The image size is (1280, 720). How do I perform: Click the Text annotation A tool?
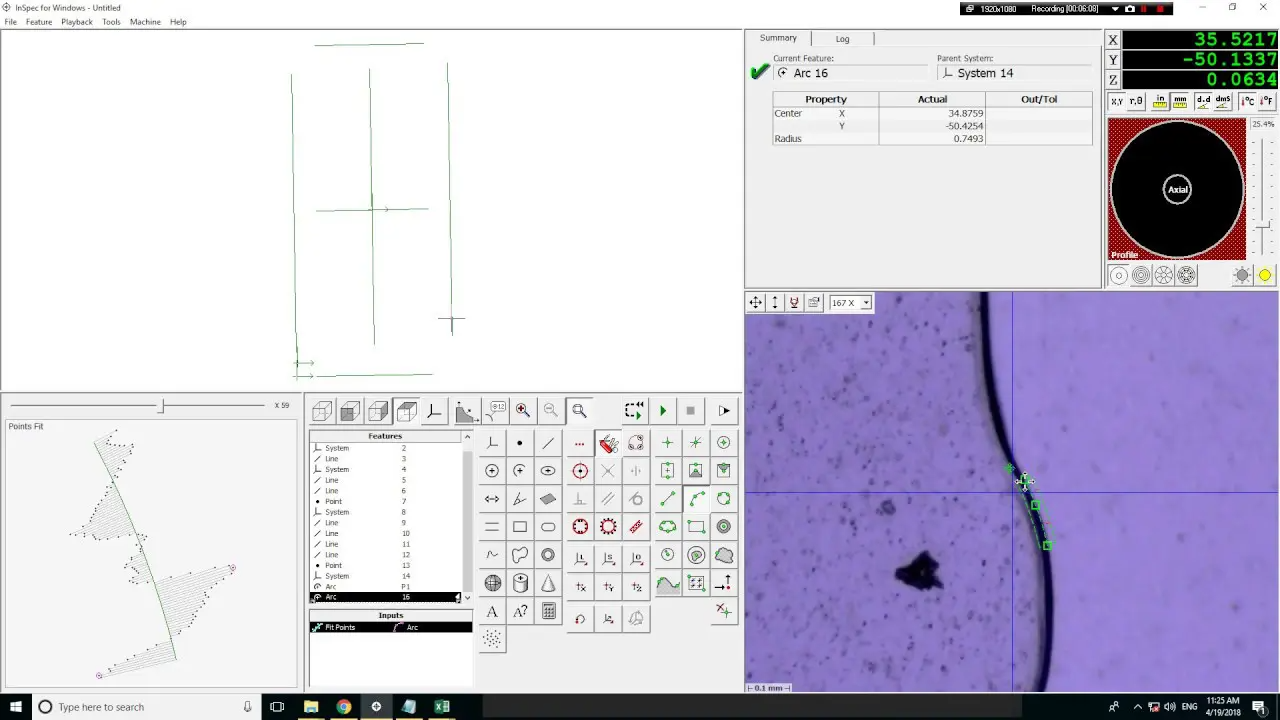pyautogui.click(x=492, y=611)
